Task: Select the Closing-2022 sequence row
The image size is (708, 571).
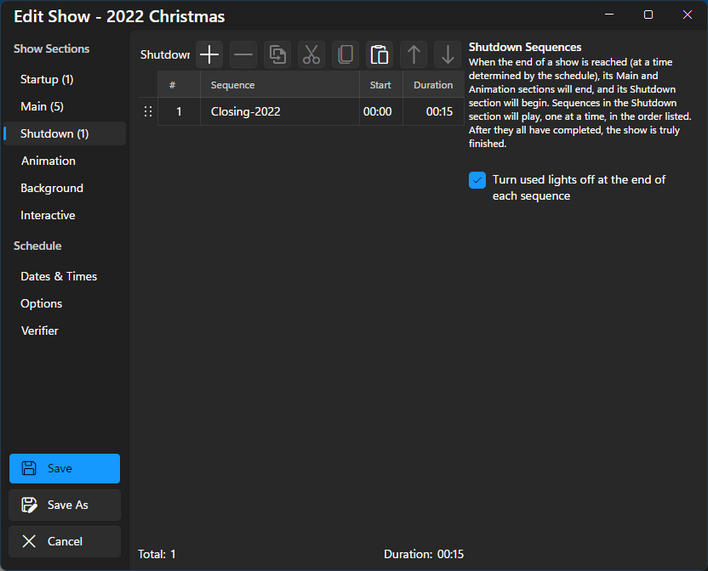Action: click(x=280, y=112)
